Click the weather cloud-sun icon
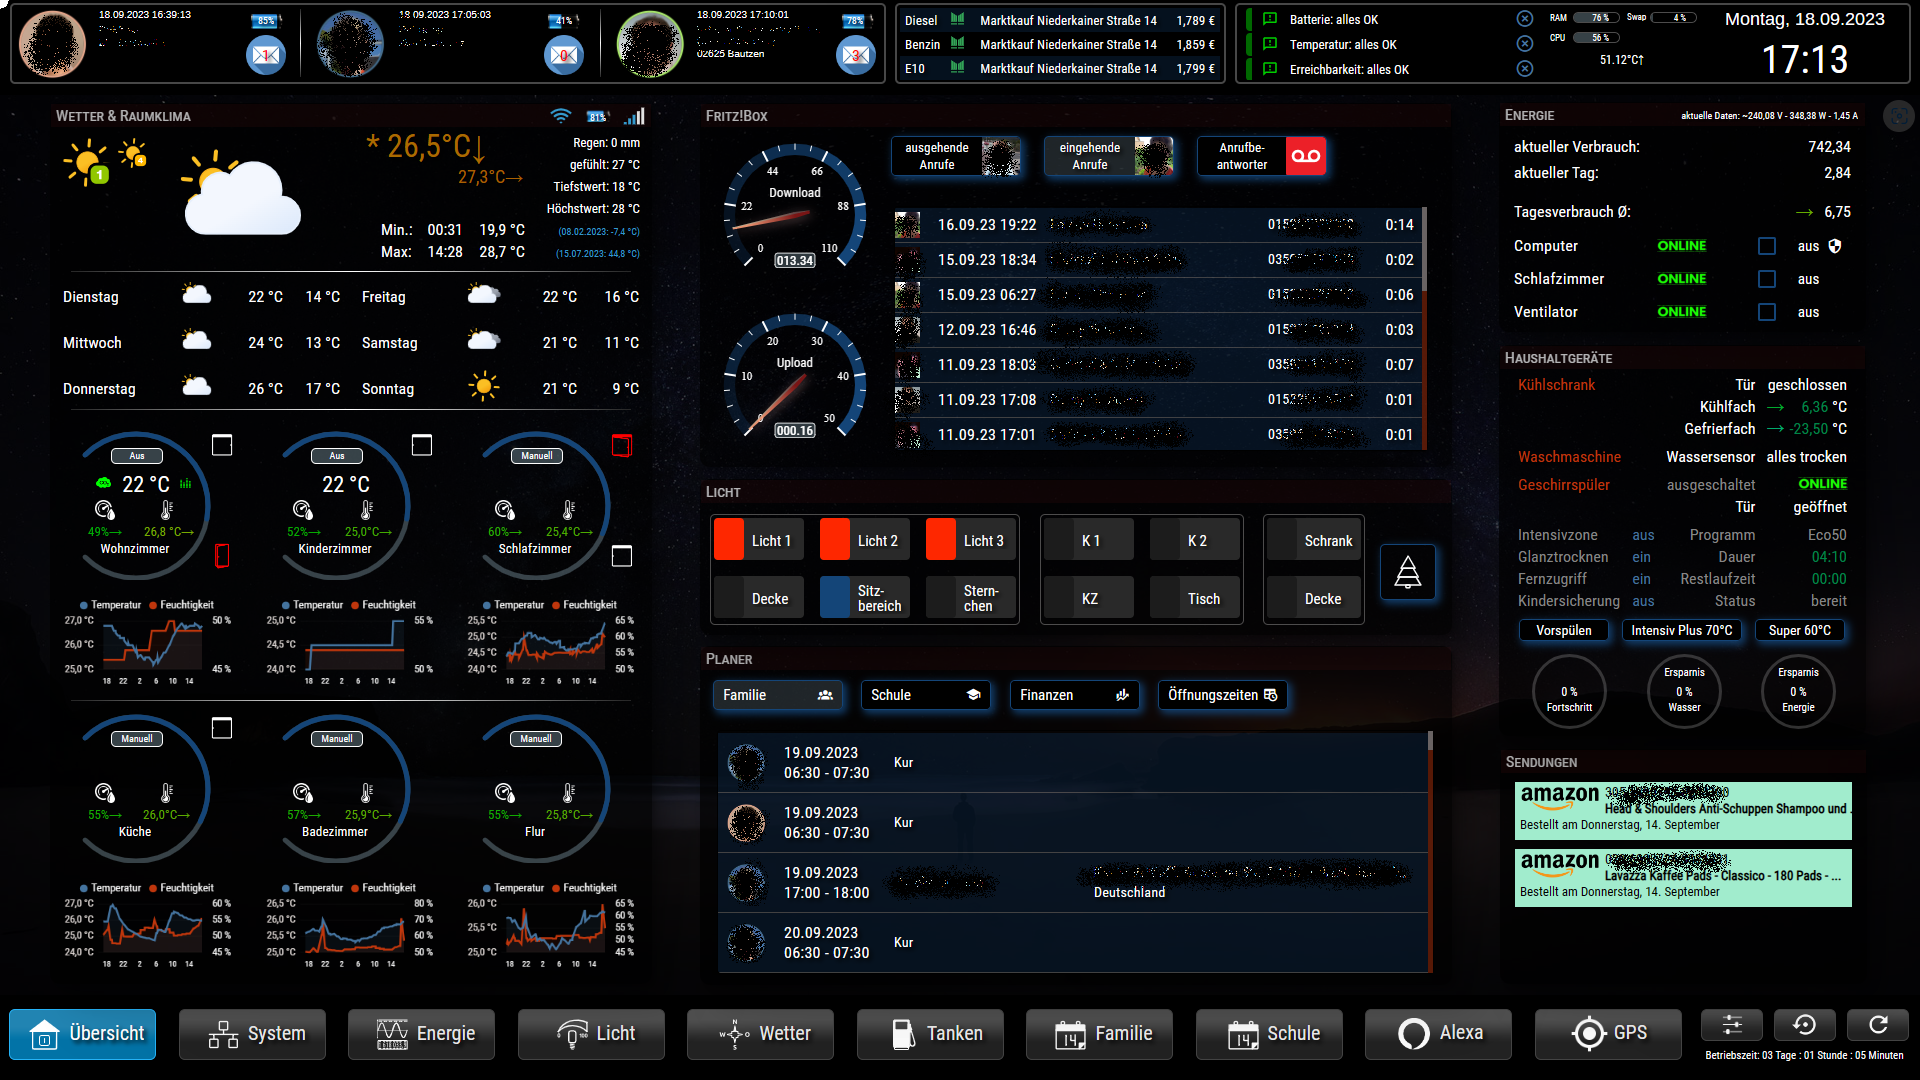Screen dimensions: 1920x1080 coord(241,194)
